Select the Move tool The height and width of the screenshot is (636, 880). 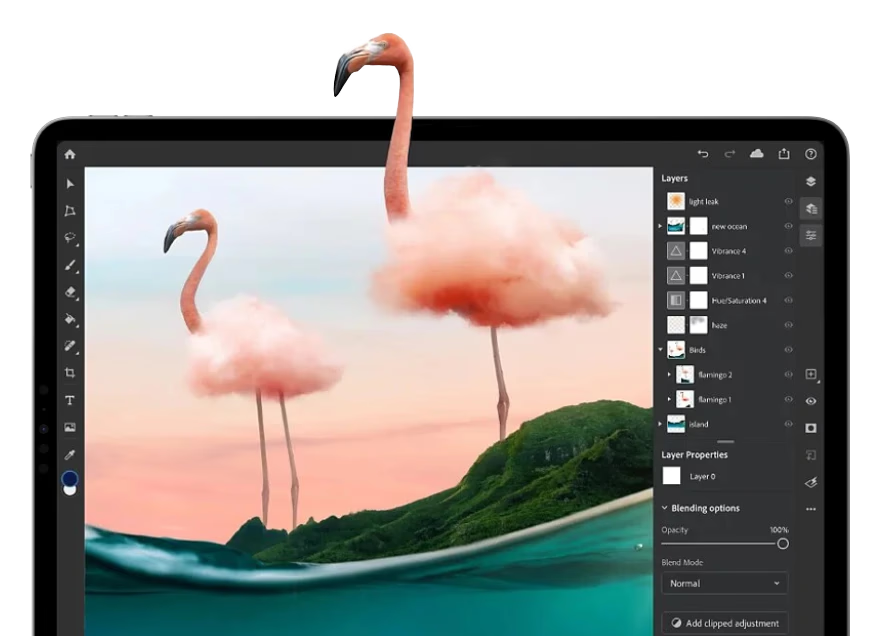coord(70,184)
